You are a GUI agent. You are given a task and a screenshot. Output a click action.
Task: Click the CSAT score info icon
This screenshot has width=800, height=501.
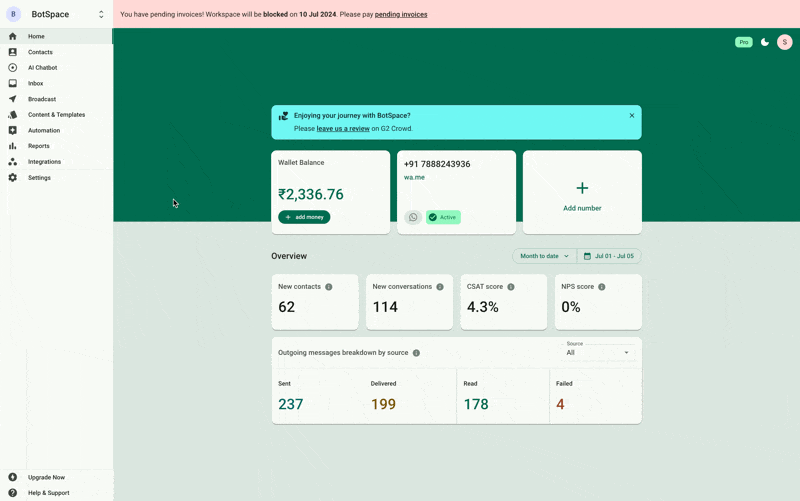[511, 287]
